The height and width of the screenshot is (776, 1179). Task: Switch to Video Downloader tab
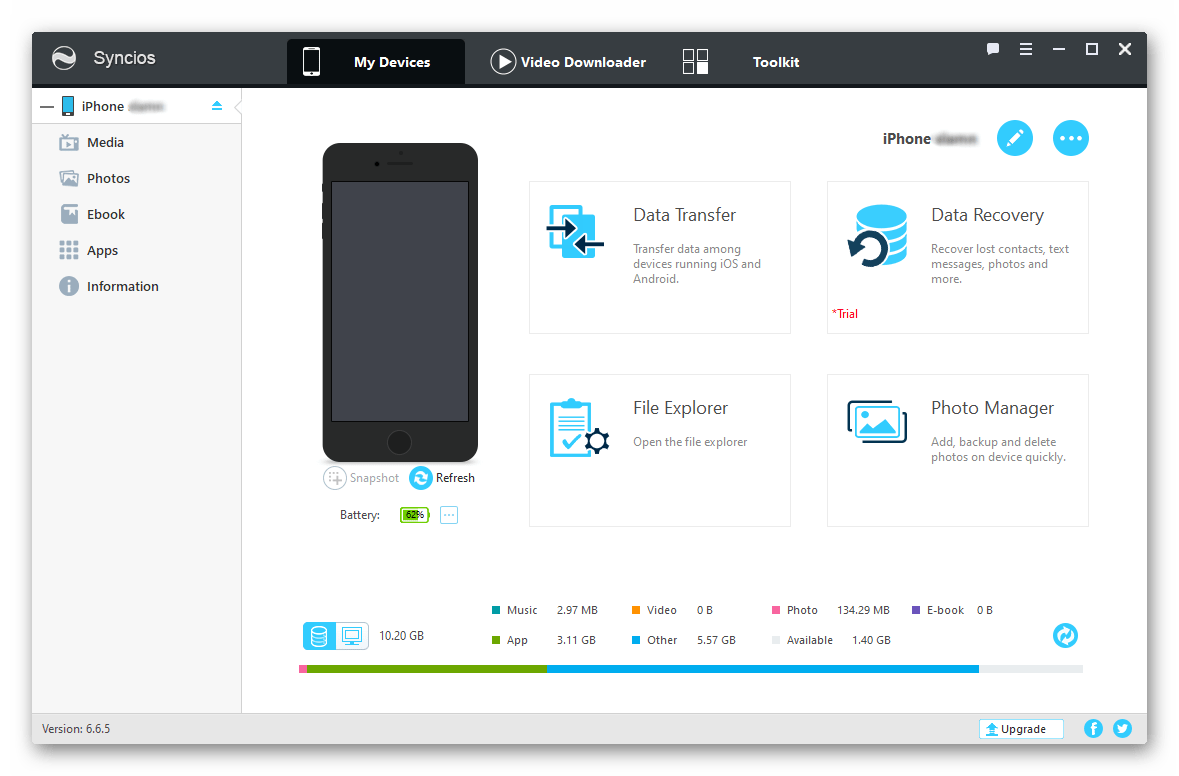(568, 62)
